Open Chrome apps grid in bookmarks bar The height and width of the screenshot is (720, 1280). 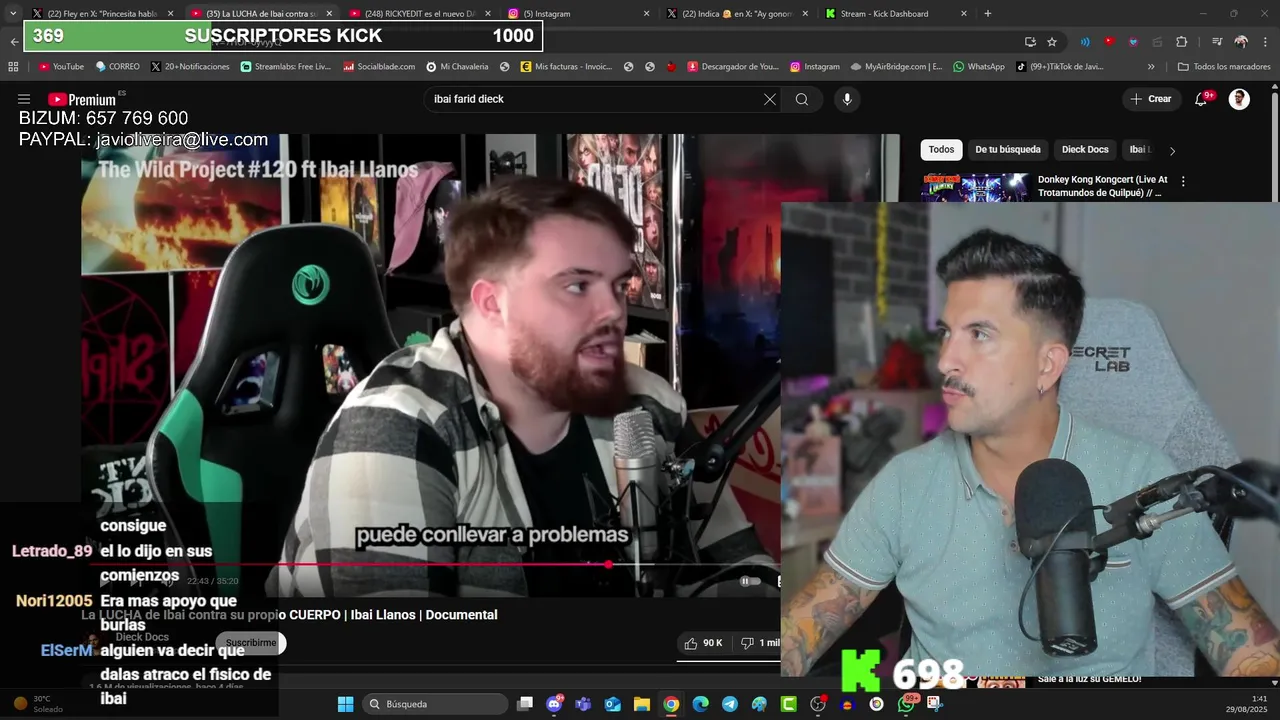pyautogui.click(x=13, y=67)
